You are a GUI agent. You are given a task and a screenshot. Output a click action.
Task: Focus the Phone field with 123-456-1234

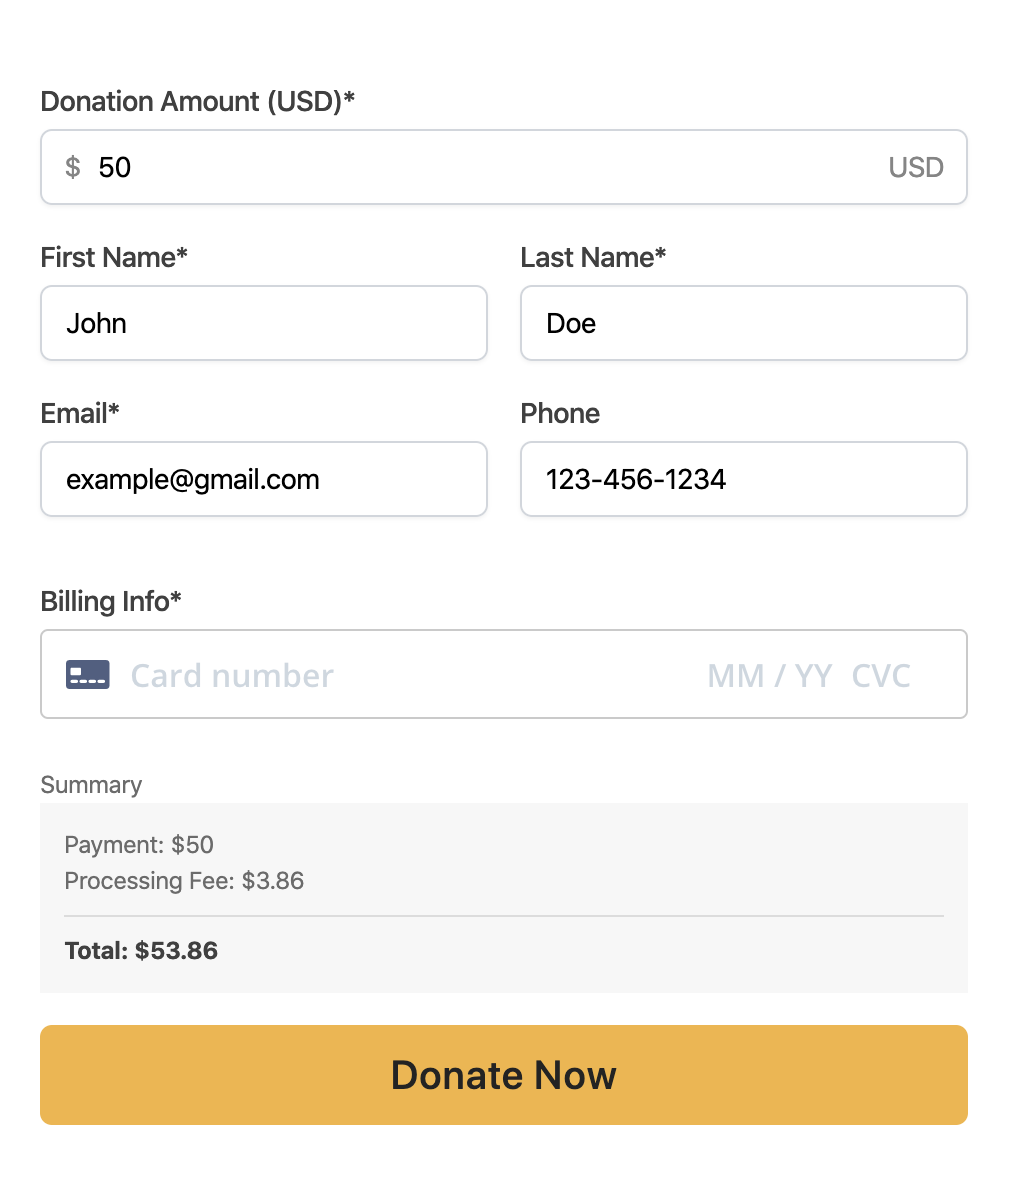744,479
